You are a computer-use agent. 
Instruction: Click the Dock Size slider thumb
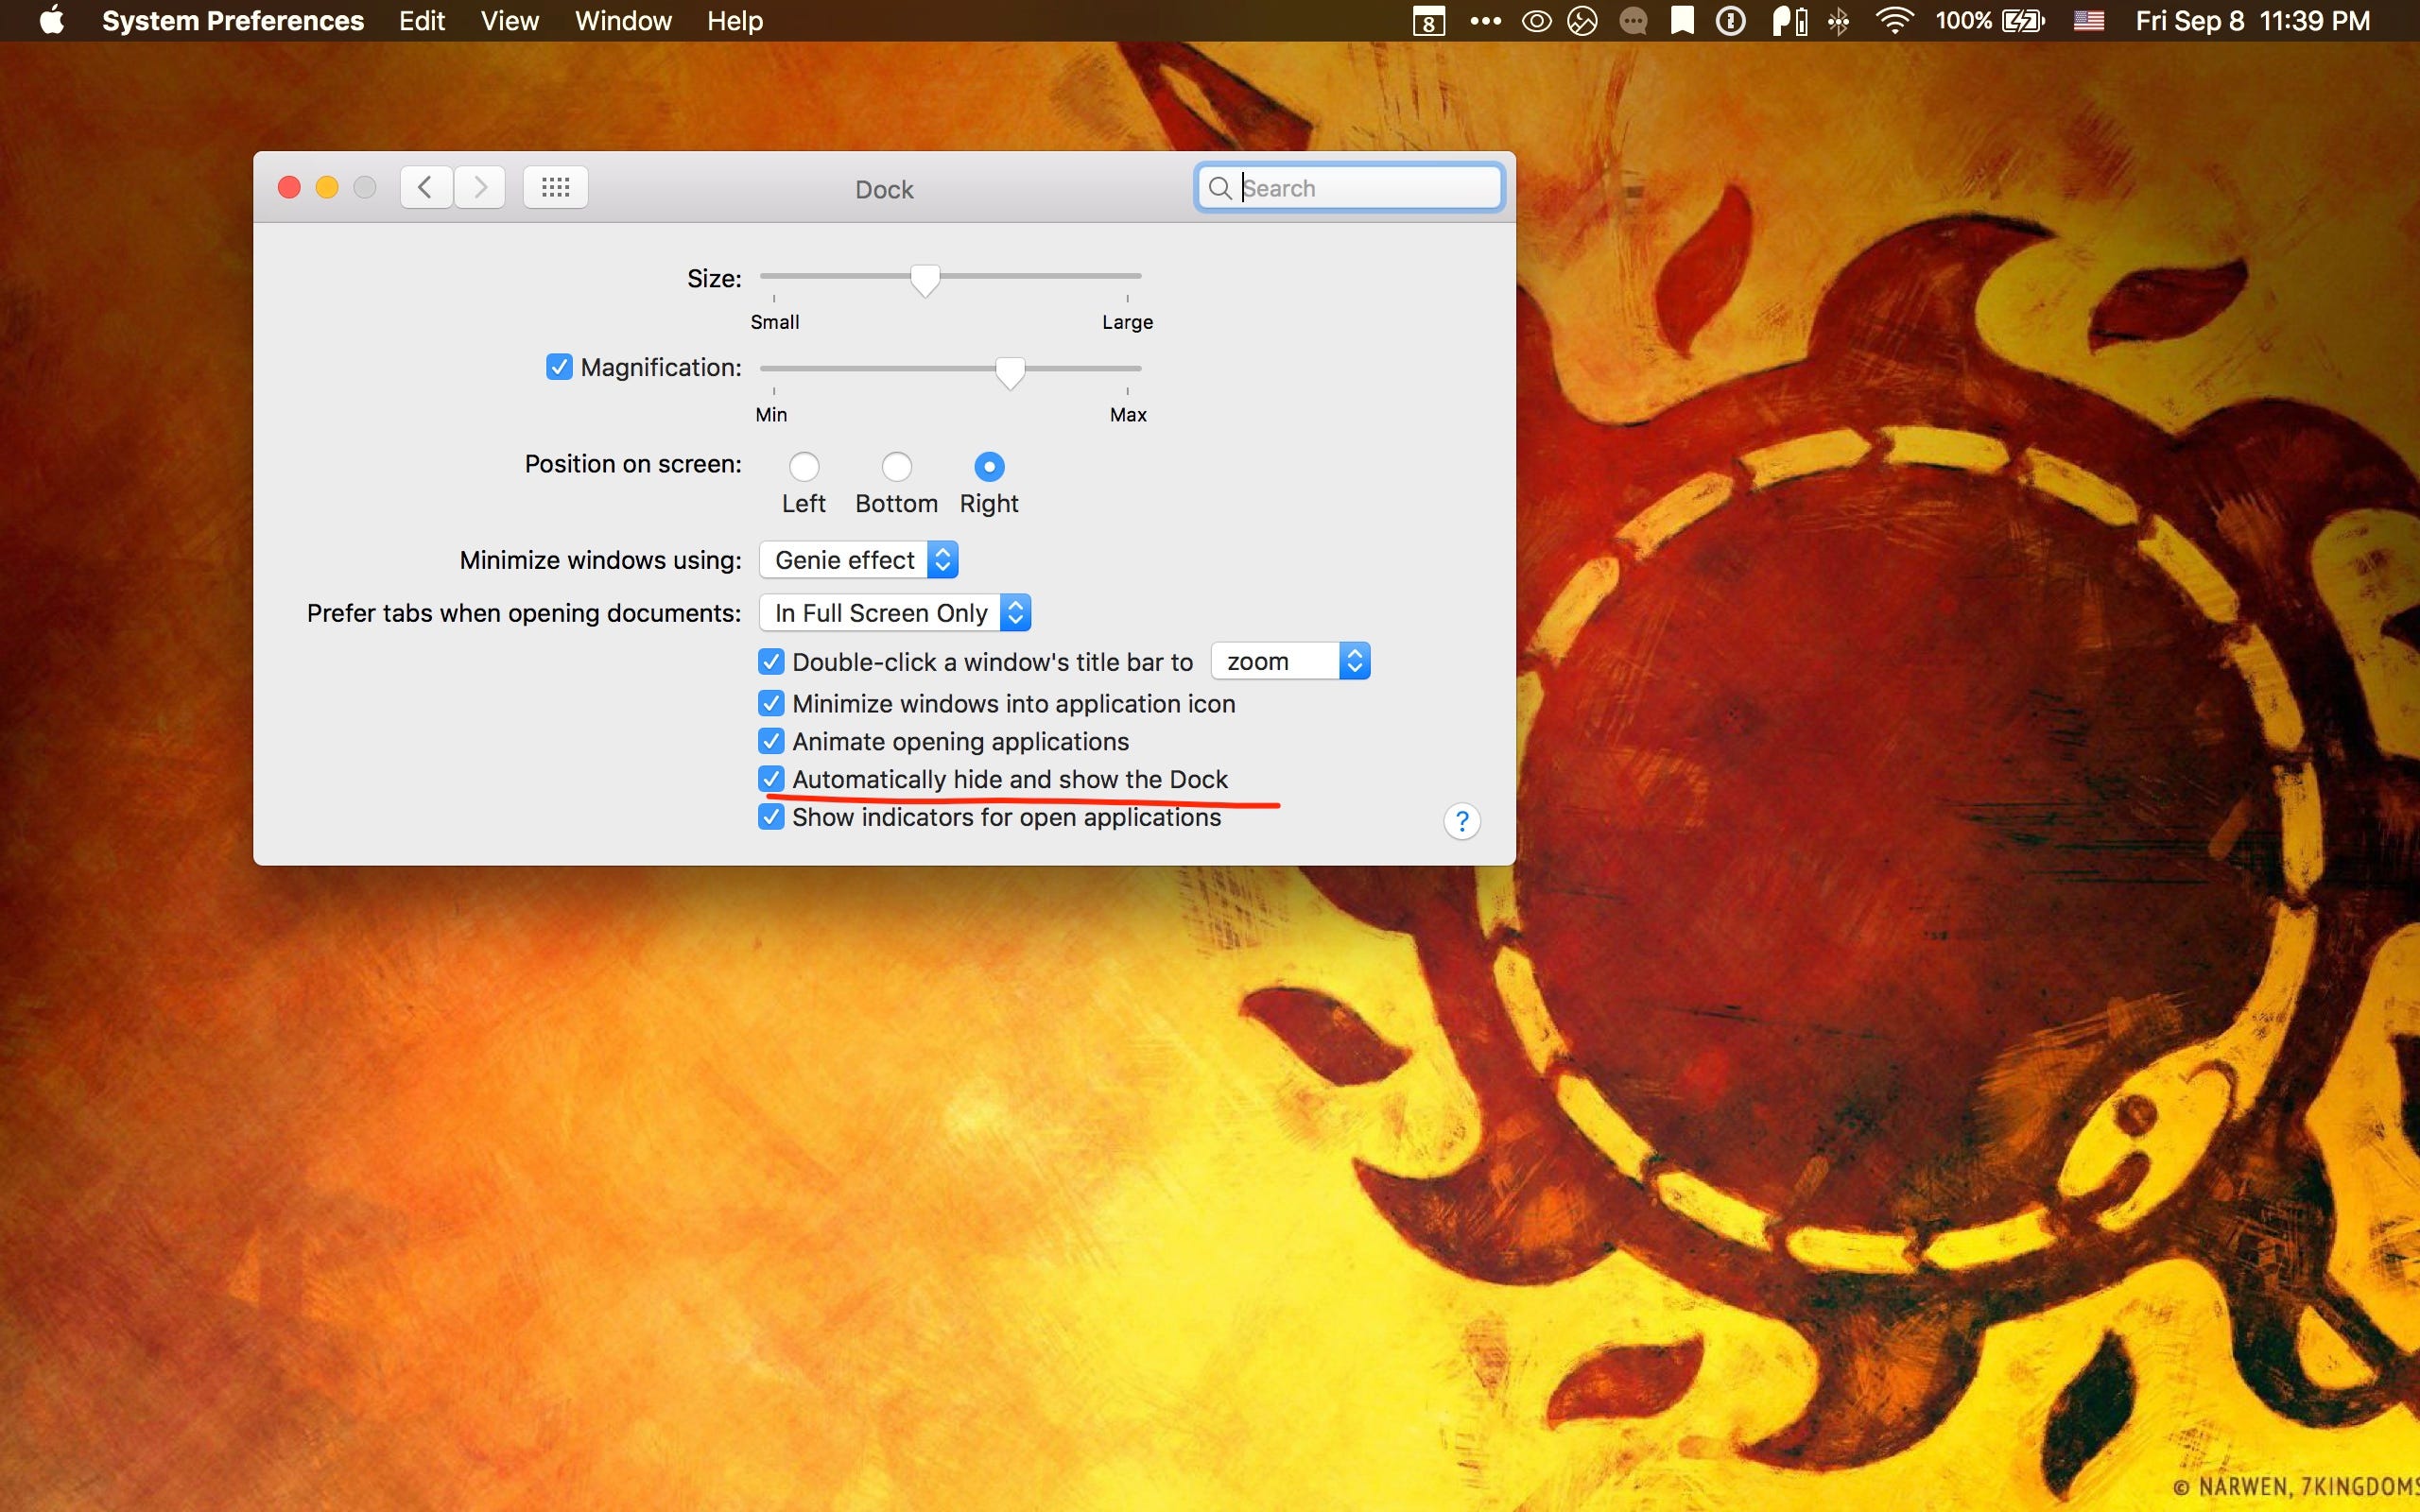click(925, 280)
